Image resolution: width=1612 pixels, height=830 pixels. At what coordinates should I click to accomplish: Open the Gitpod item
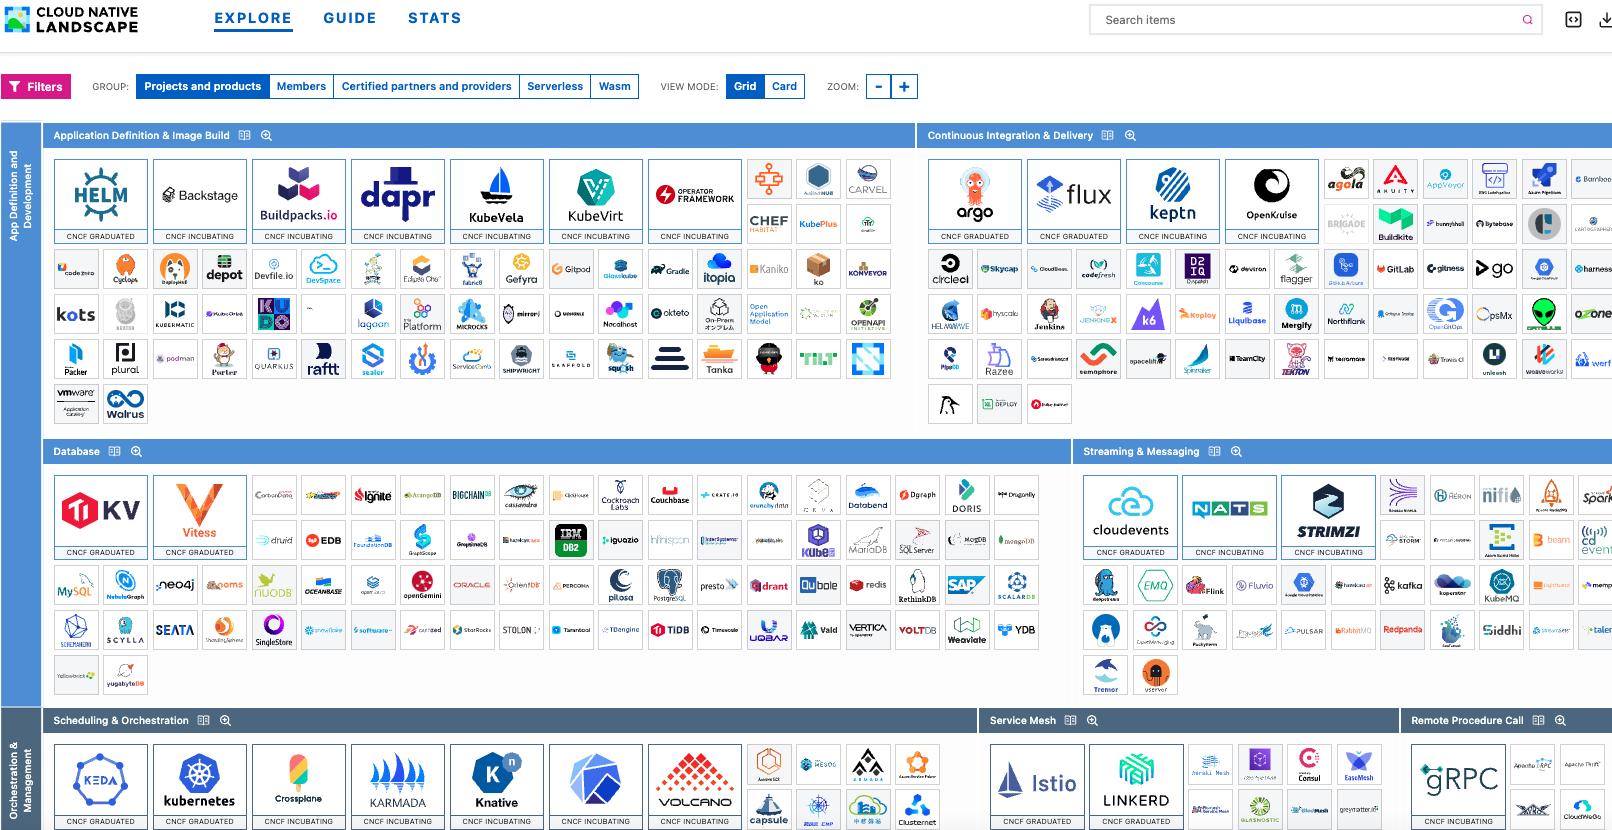(571, 269)
